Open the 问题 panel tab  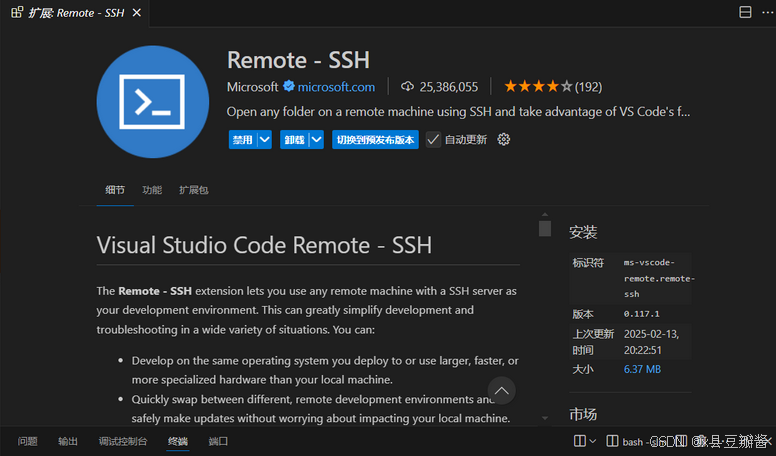point(28,441)
